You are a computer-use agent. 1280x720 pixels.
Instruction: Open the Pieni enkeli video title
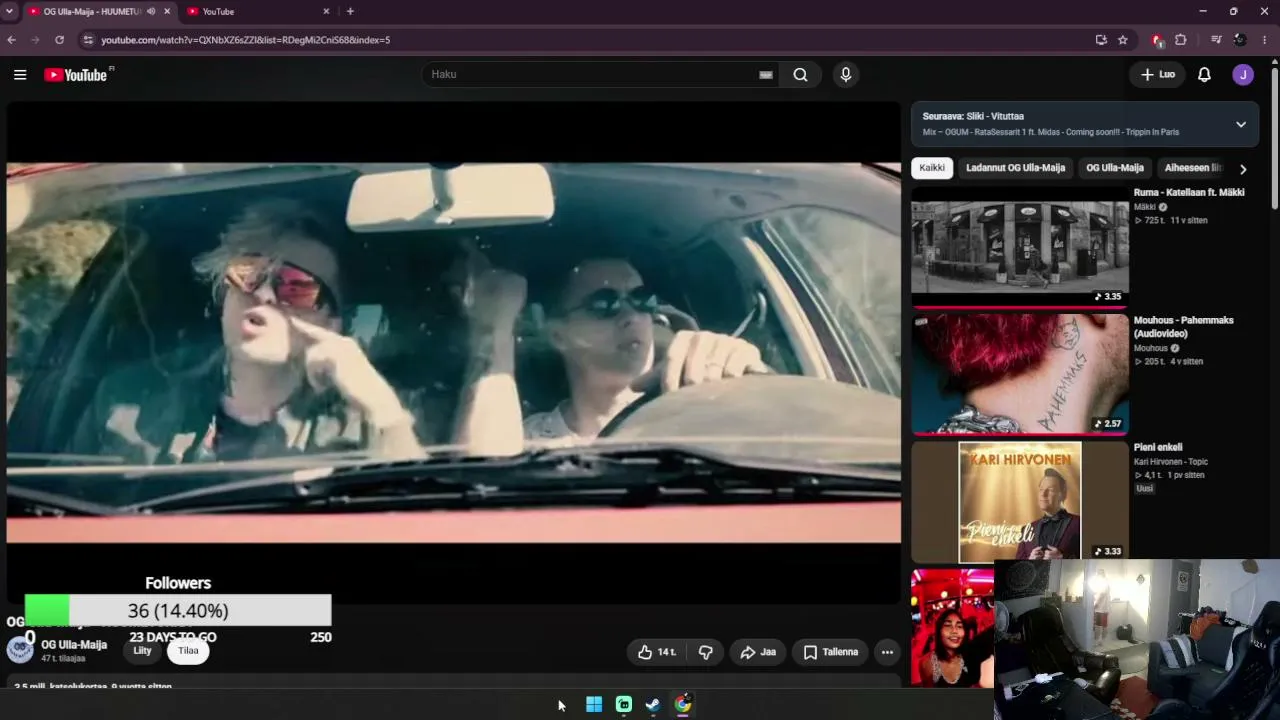click(1158, 448)
